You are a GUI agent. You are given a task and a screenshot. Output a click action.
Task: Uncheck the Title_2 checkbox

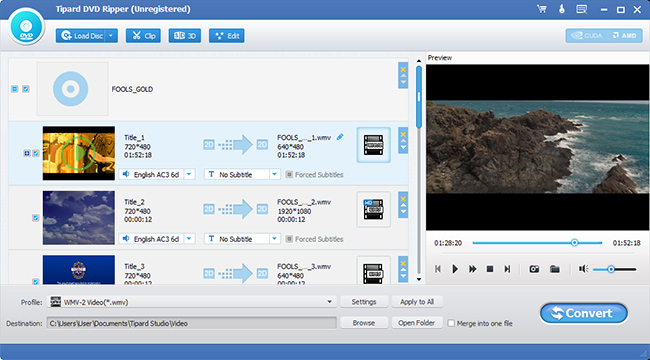point(36,218)
